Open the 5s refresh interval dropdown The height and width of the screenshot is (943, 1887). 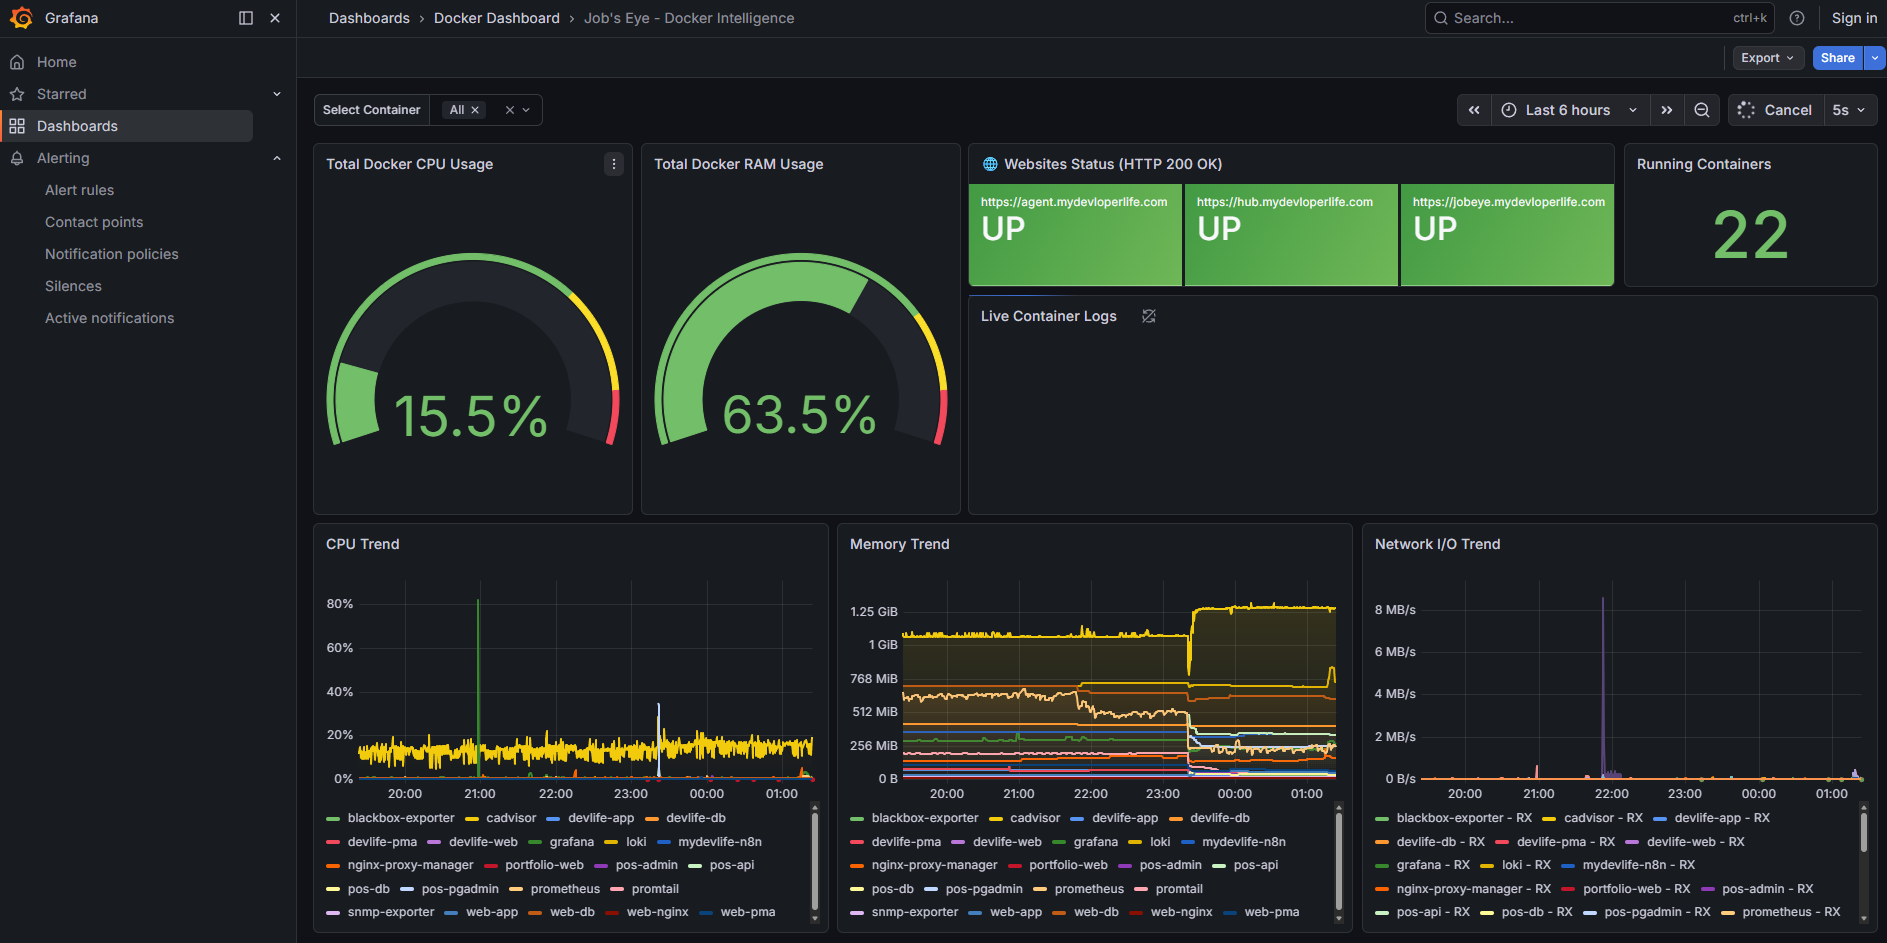click(x=1850, y=110)
